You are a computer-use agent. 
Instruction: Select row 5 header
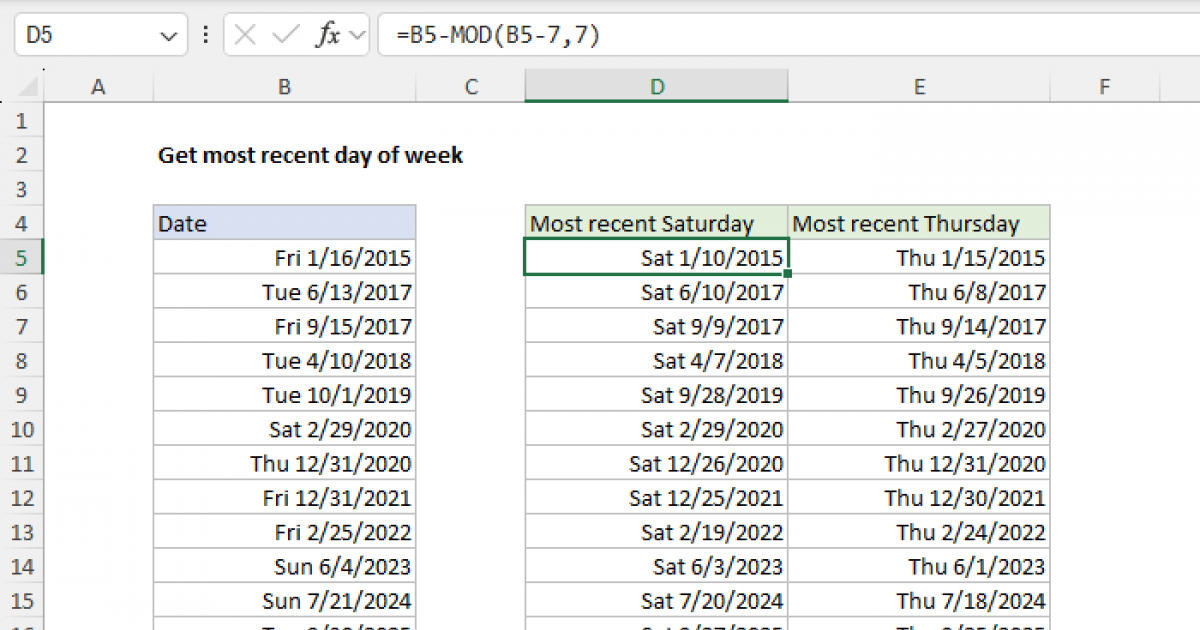pyautogui.click(x=22, y=258)
